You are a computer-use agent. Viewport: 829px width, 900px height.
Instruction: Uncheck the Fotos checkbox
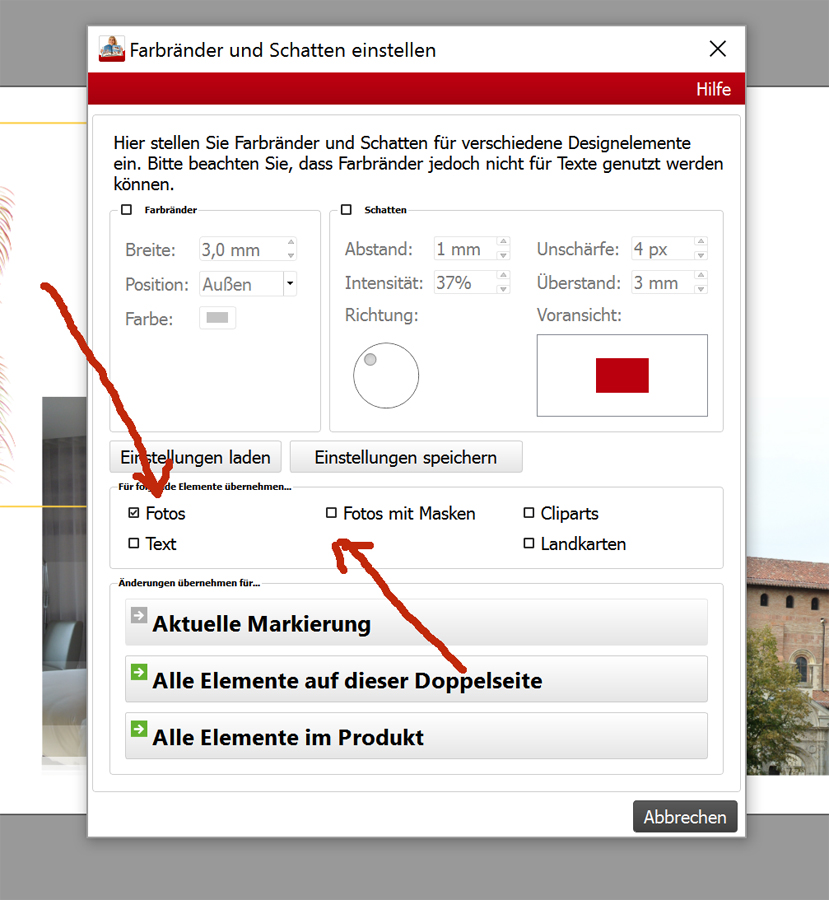[134, 513]
